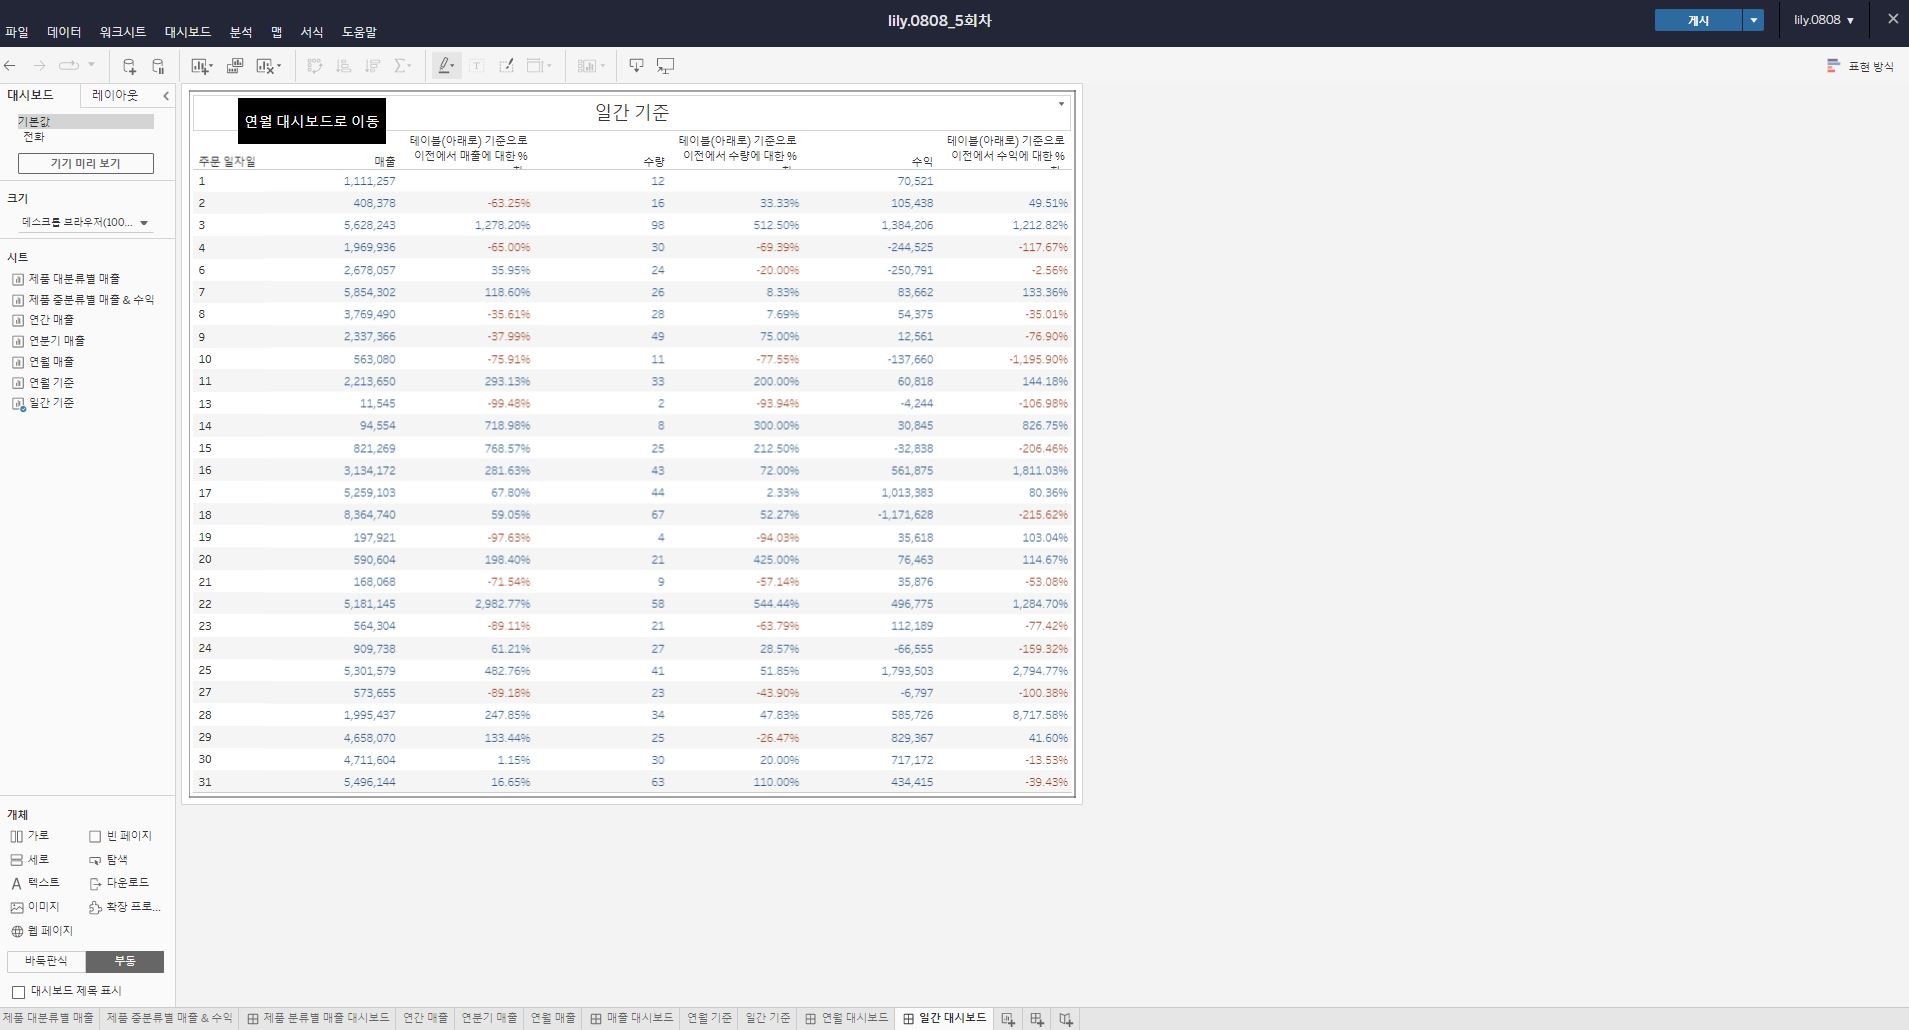Open the 파일 menu
The image size is (1909, 1030).
coord(17,32)
